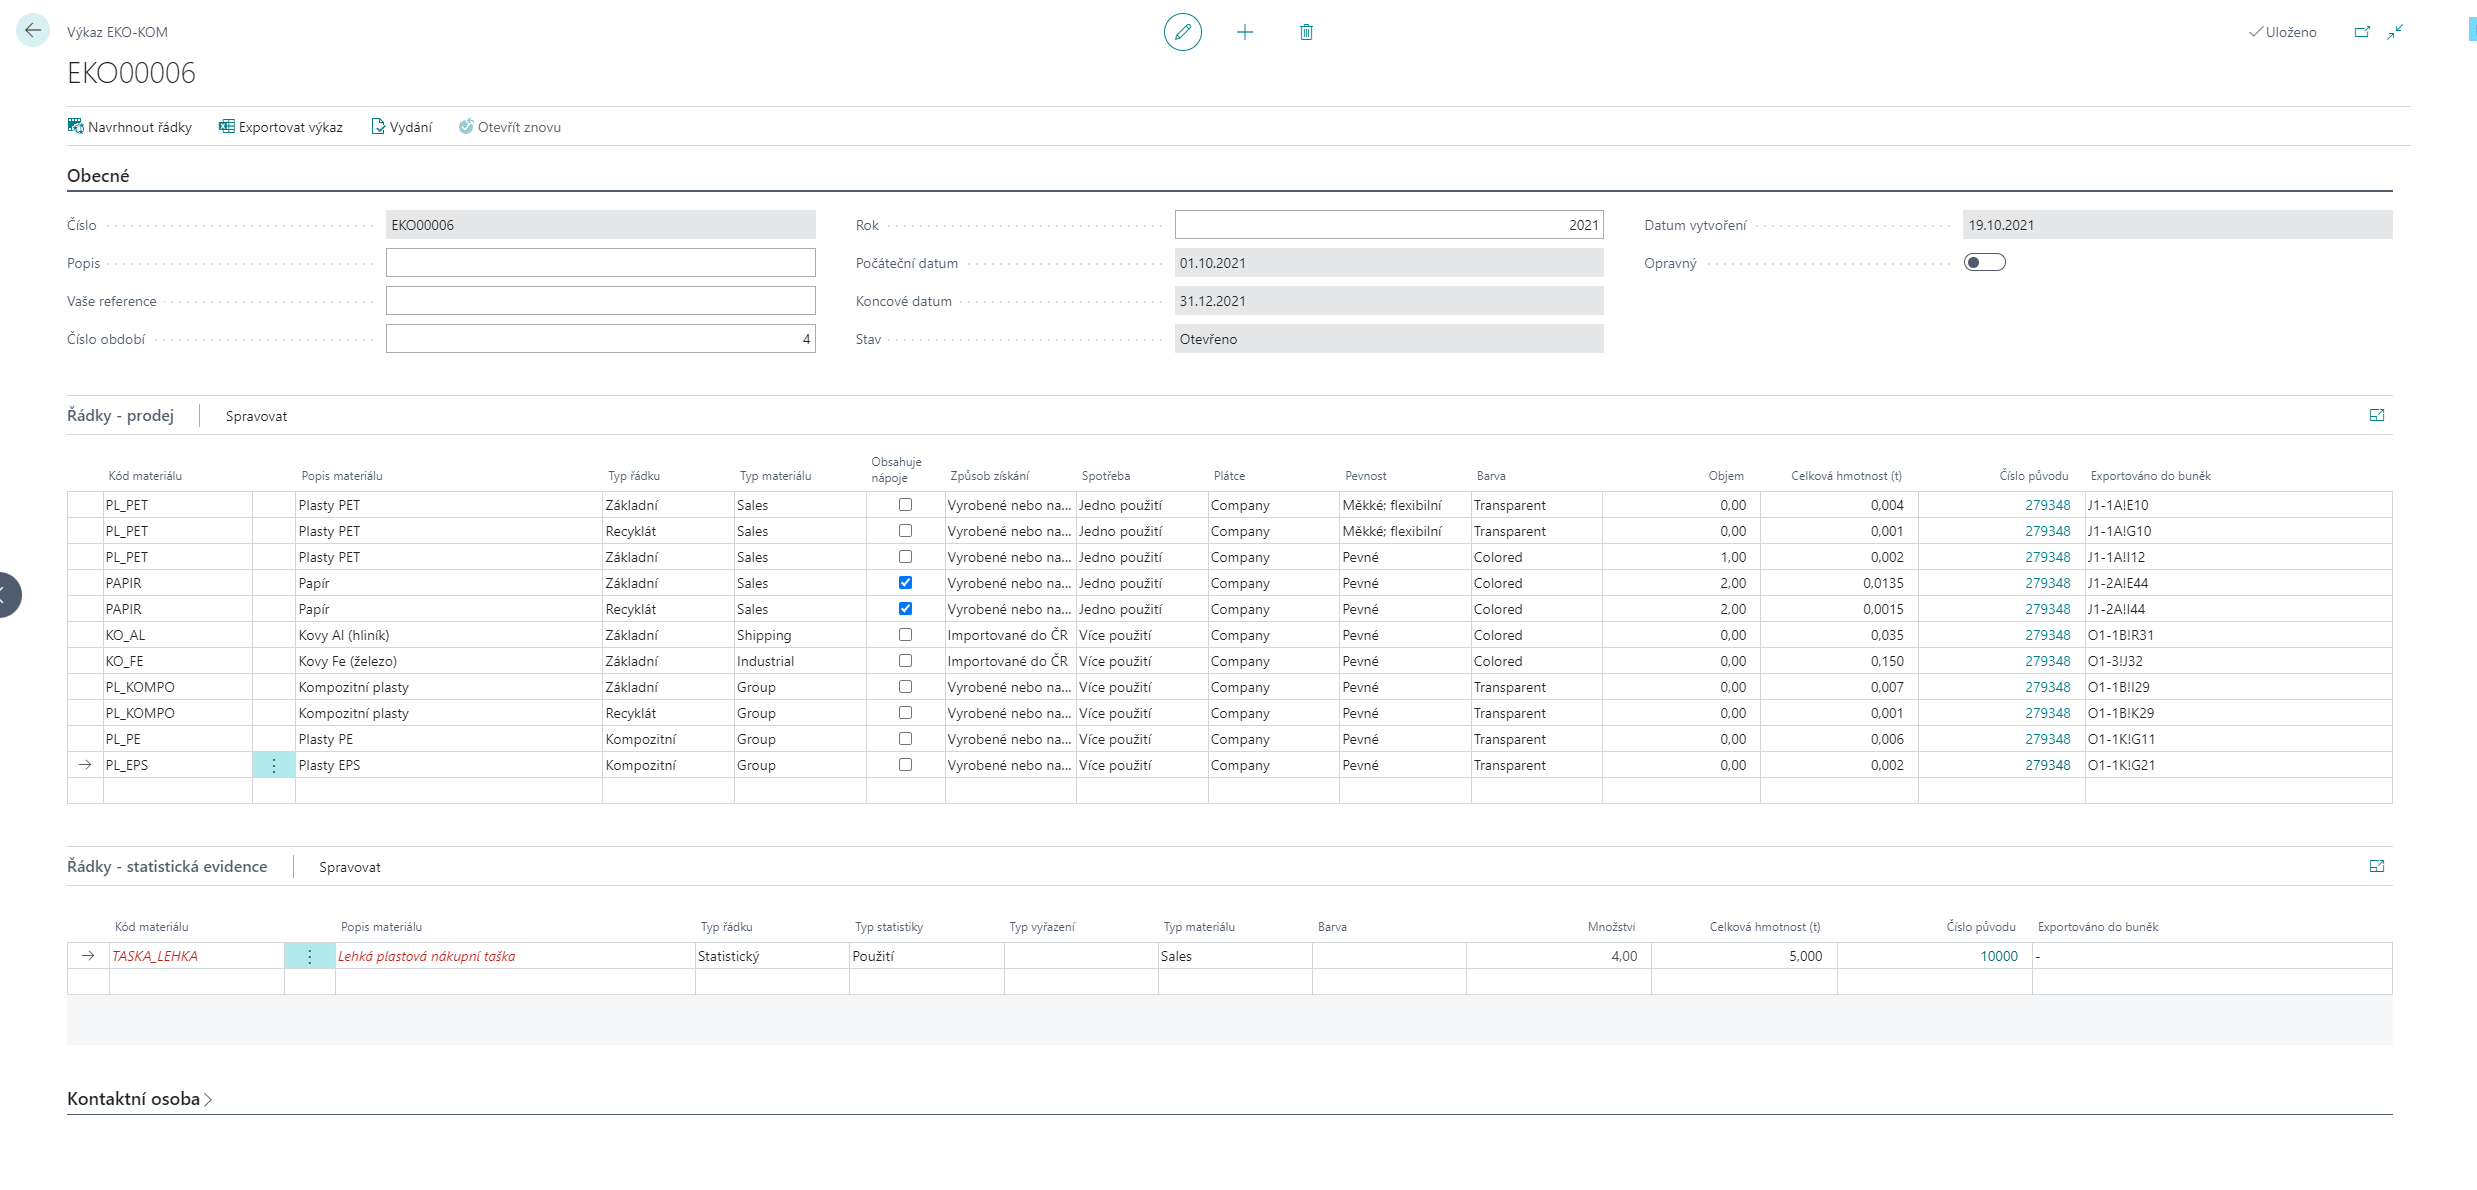2477x1190 pixels.
Task: Select the Kovy Fe (železo) description cell
Action: pyautogui.click(x=448, y=661)
